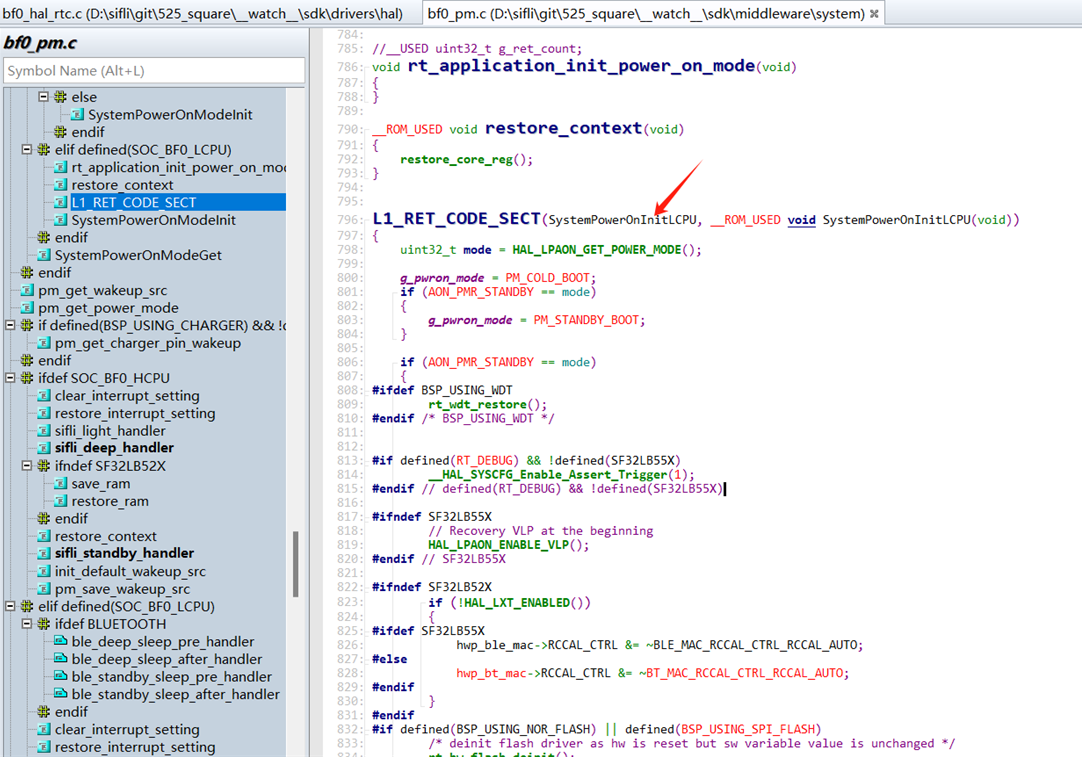Click PM_STANDBY_BOOT constant on line 803
Viewport: 1082px width, 760px height.
point(586,320)
